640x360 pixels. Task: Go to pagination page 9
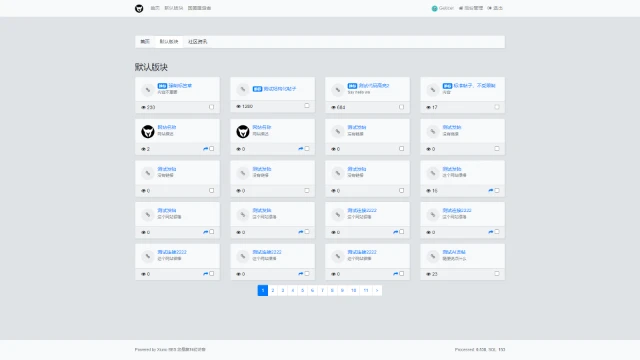tap(342, 290)
